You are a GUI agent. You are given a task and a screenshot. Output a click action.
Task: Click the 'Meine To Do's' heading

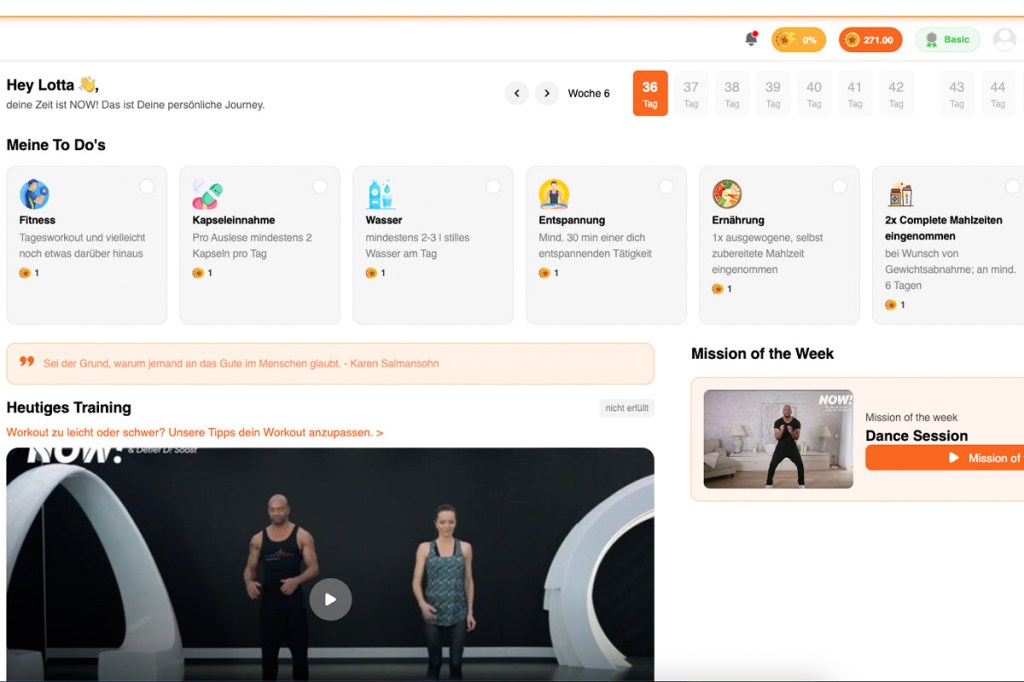[56, 145]
